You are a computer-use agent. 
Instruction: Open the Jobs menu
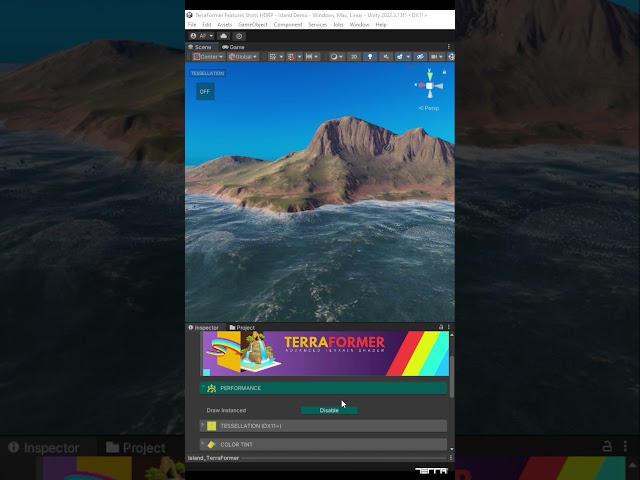click(x=338, y=24)
